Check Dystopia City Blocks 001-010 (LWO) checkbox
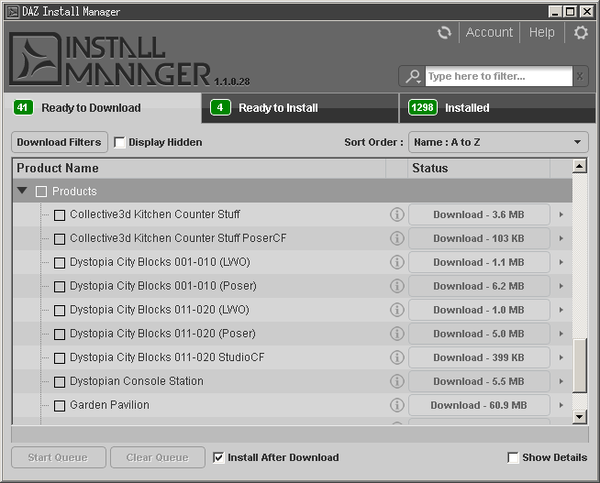 [59, 263]
